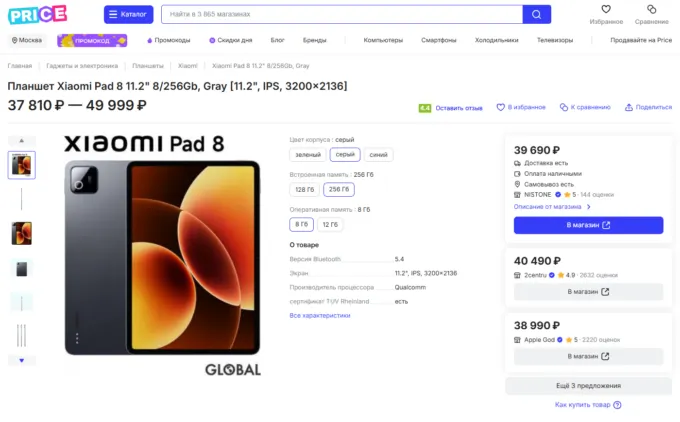
Task: Focus the store search input field
Action: click(342, 14)
